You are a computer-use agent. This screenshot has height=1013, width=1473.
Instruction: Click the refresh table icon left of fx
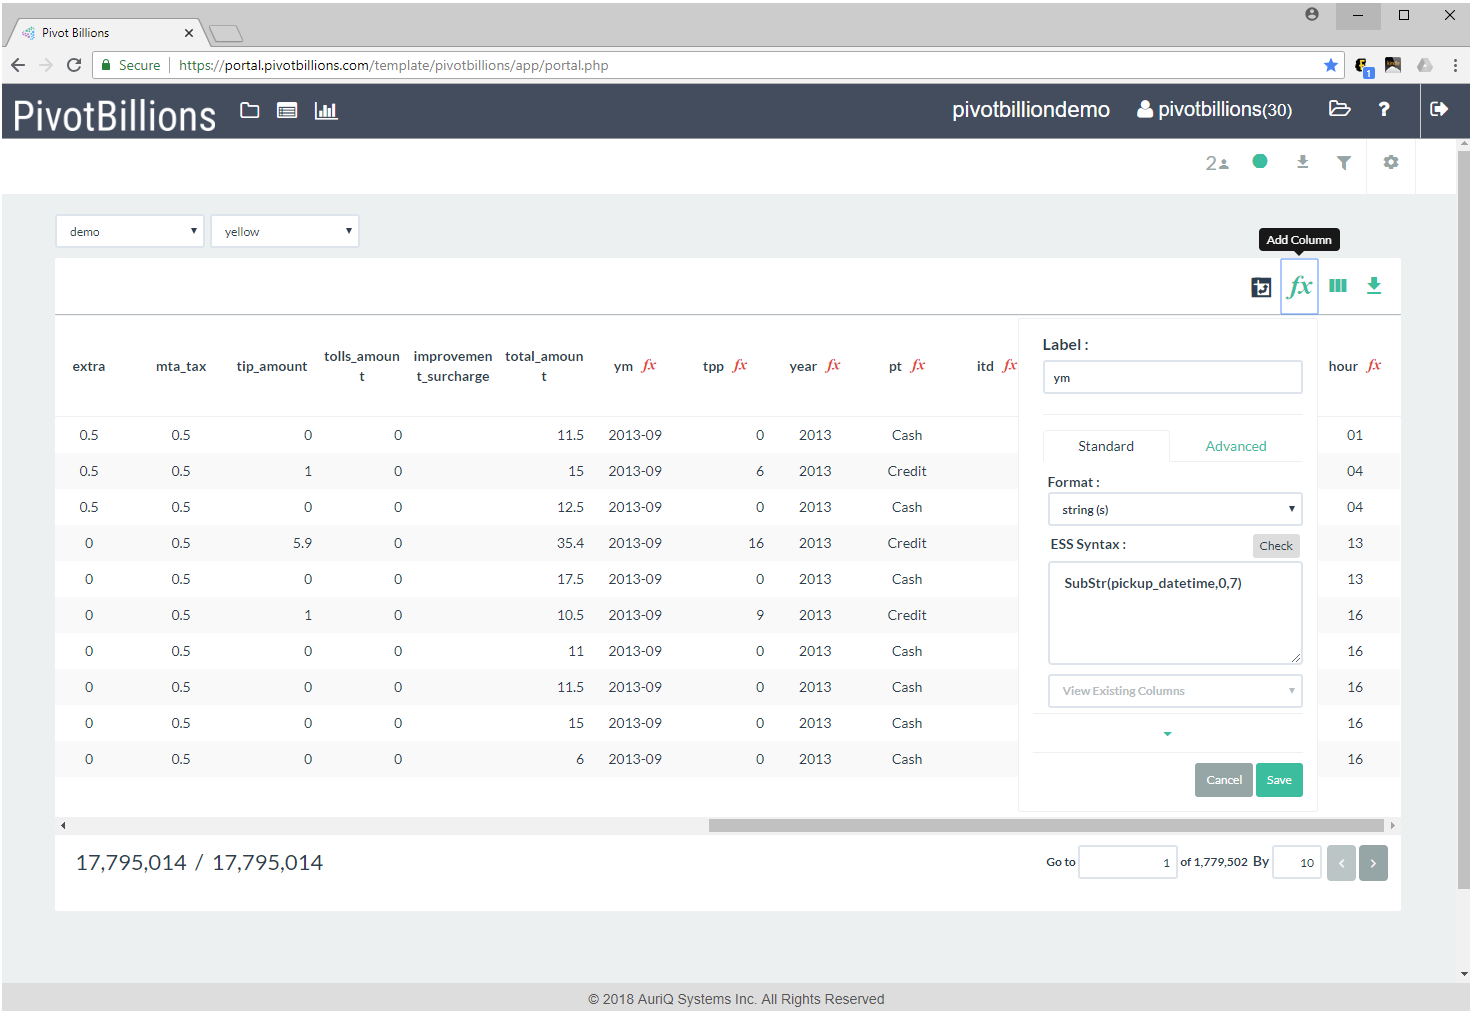(1262, 287)
